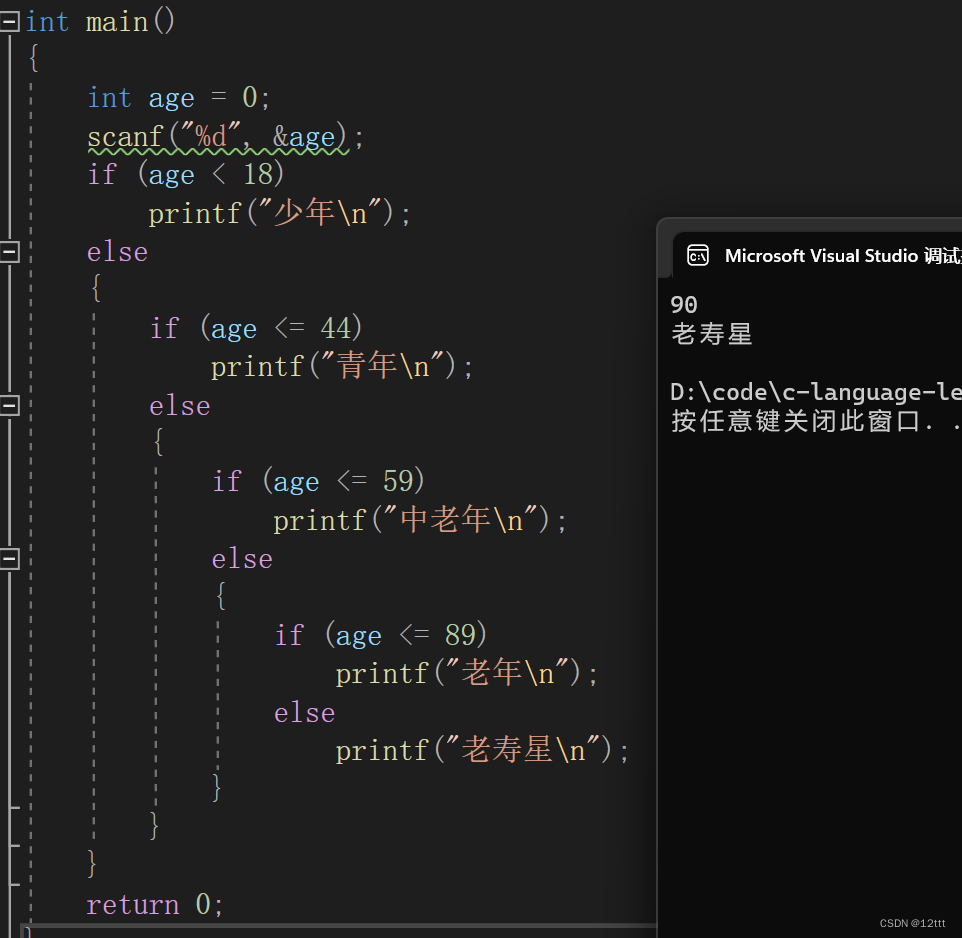
Task: Collapse the first else block fold marker
Action: click(x=9, y=252)
